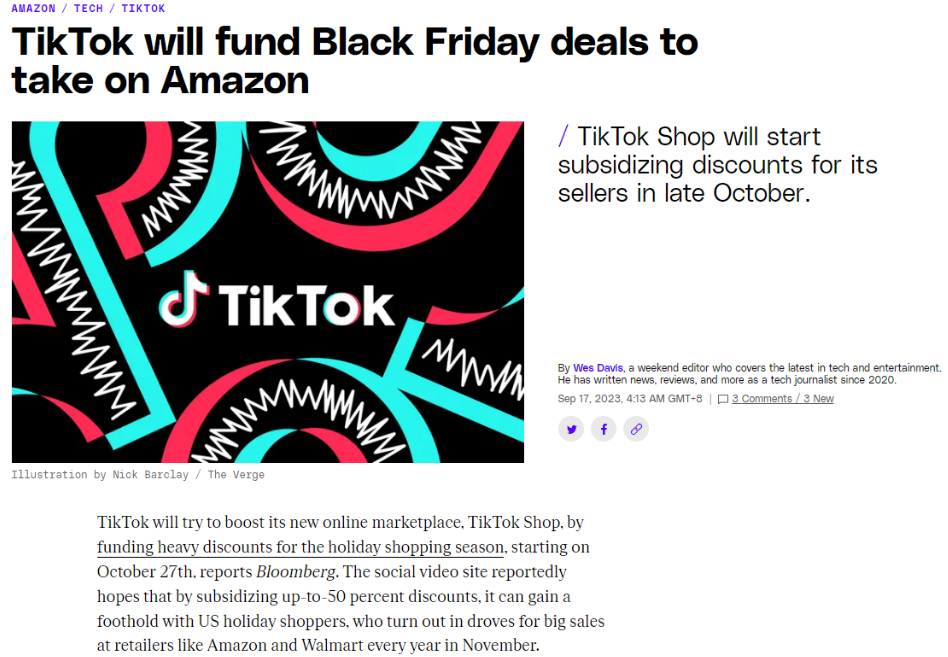Click the TikTok note logo in illustration
This screenshot has width=948, height=657.
[183, 300]
